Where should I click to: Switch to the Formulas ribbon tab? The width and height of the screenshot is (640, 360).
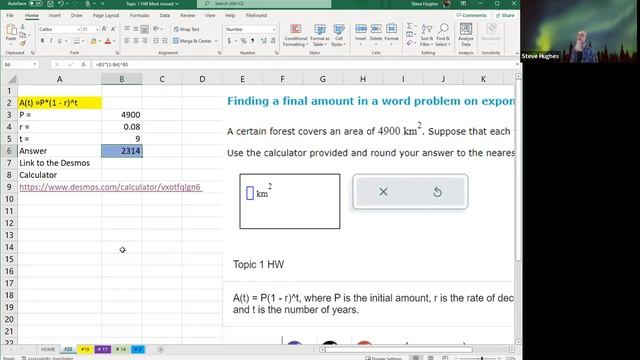coord(139,16)
